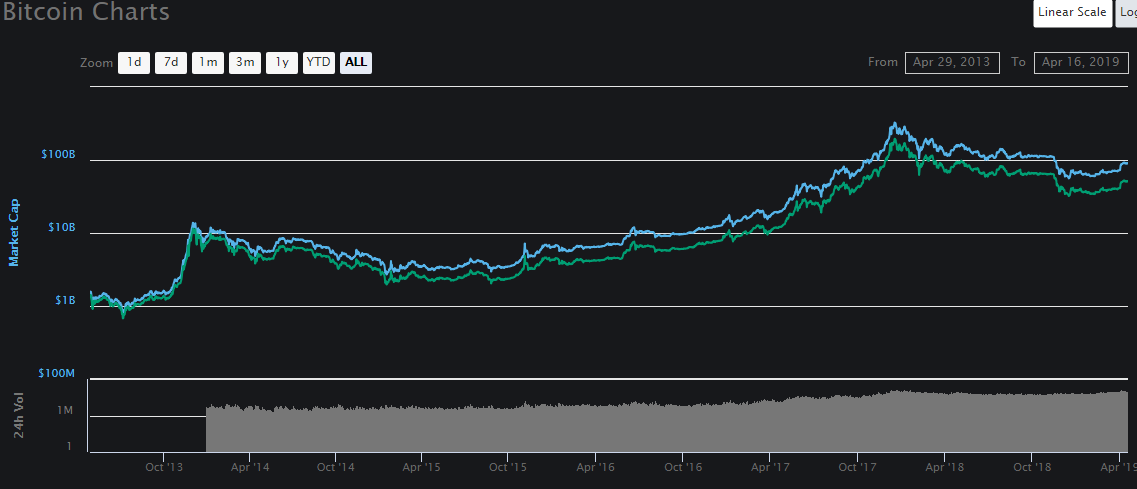Click the $100B axis label
This screenshot has width=1137, height=489.
pos(58,155)
